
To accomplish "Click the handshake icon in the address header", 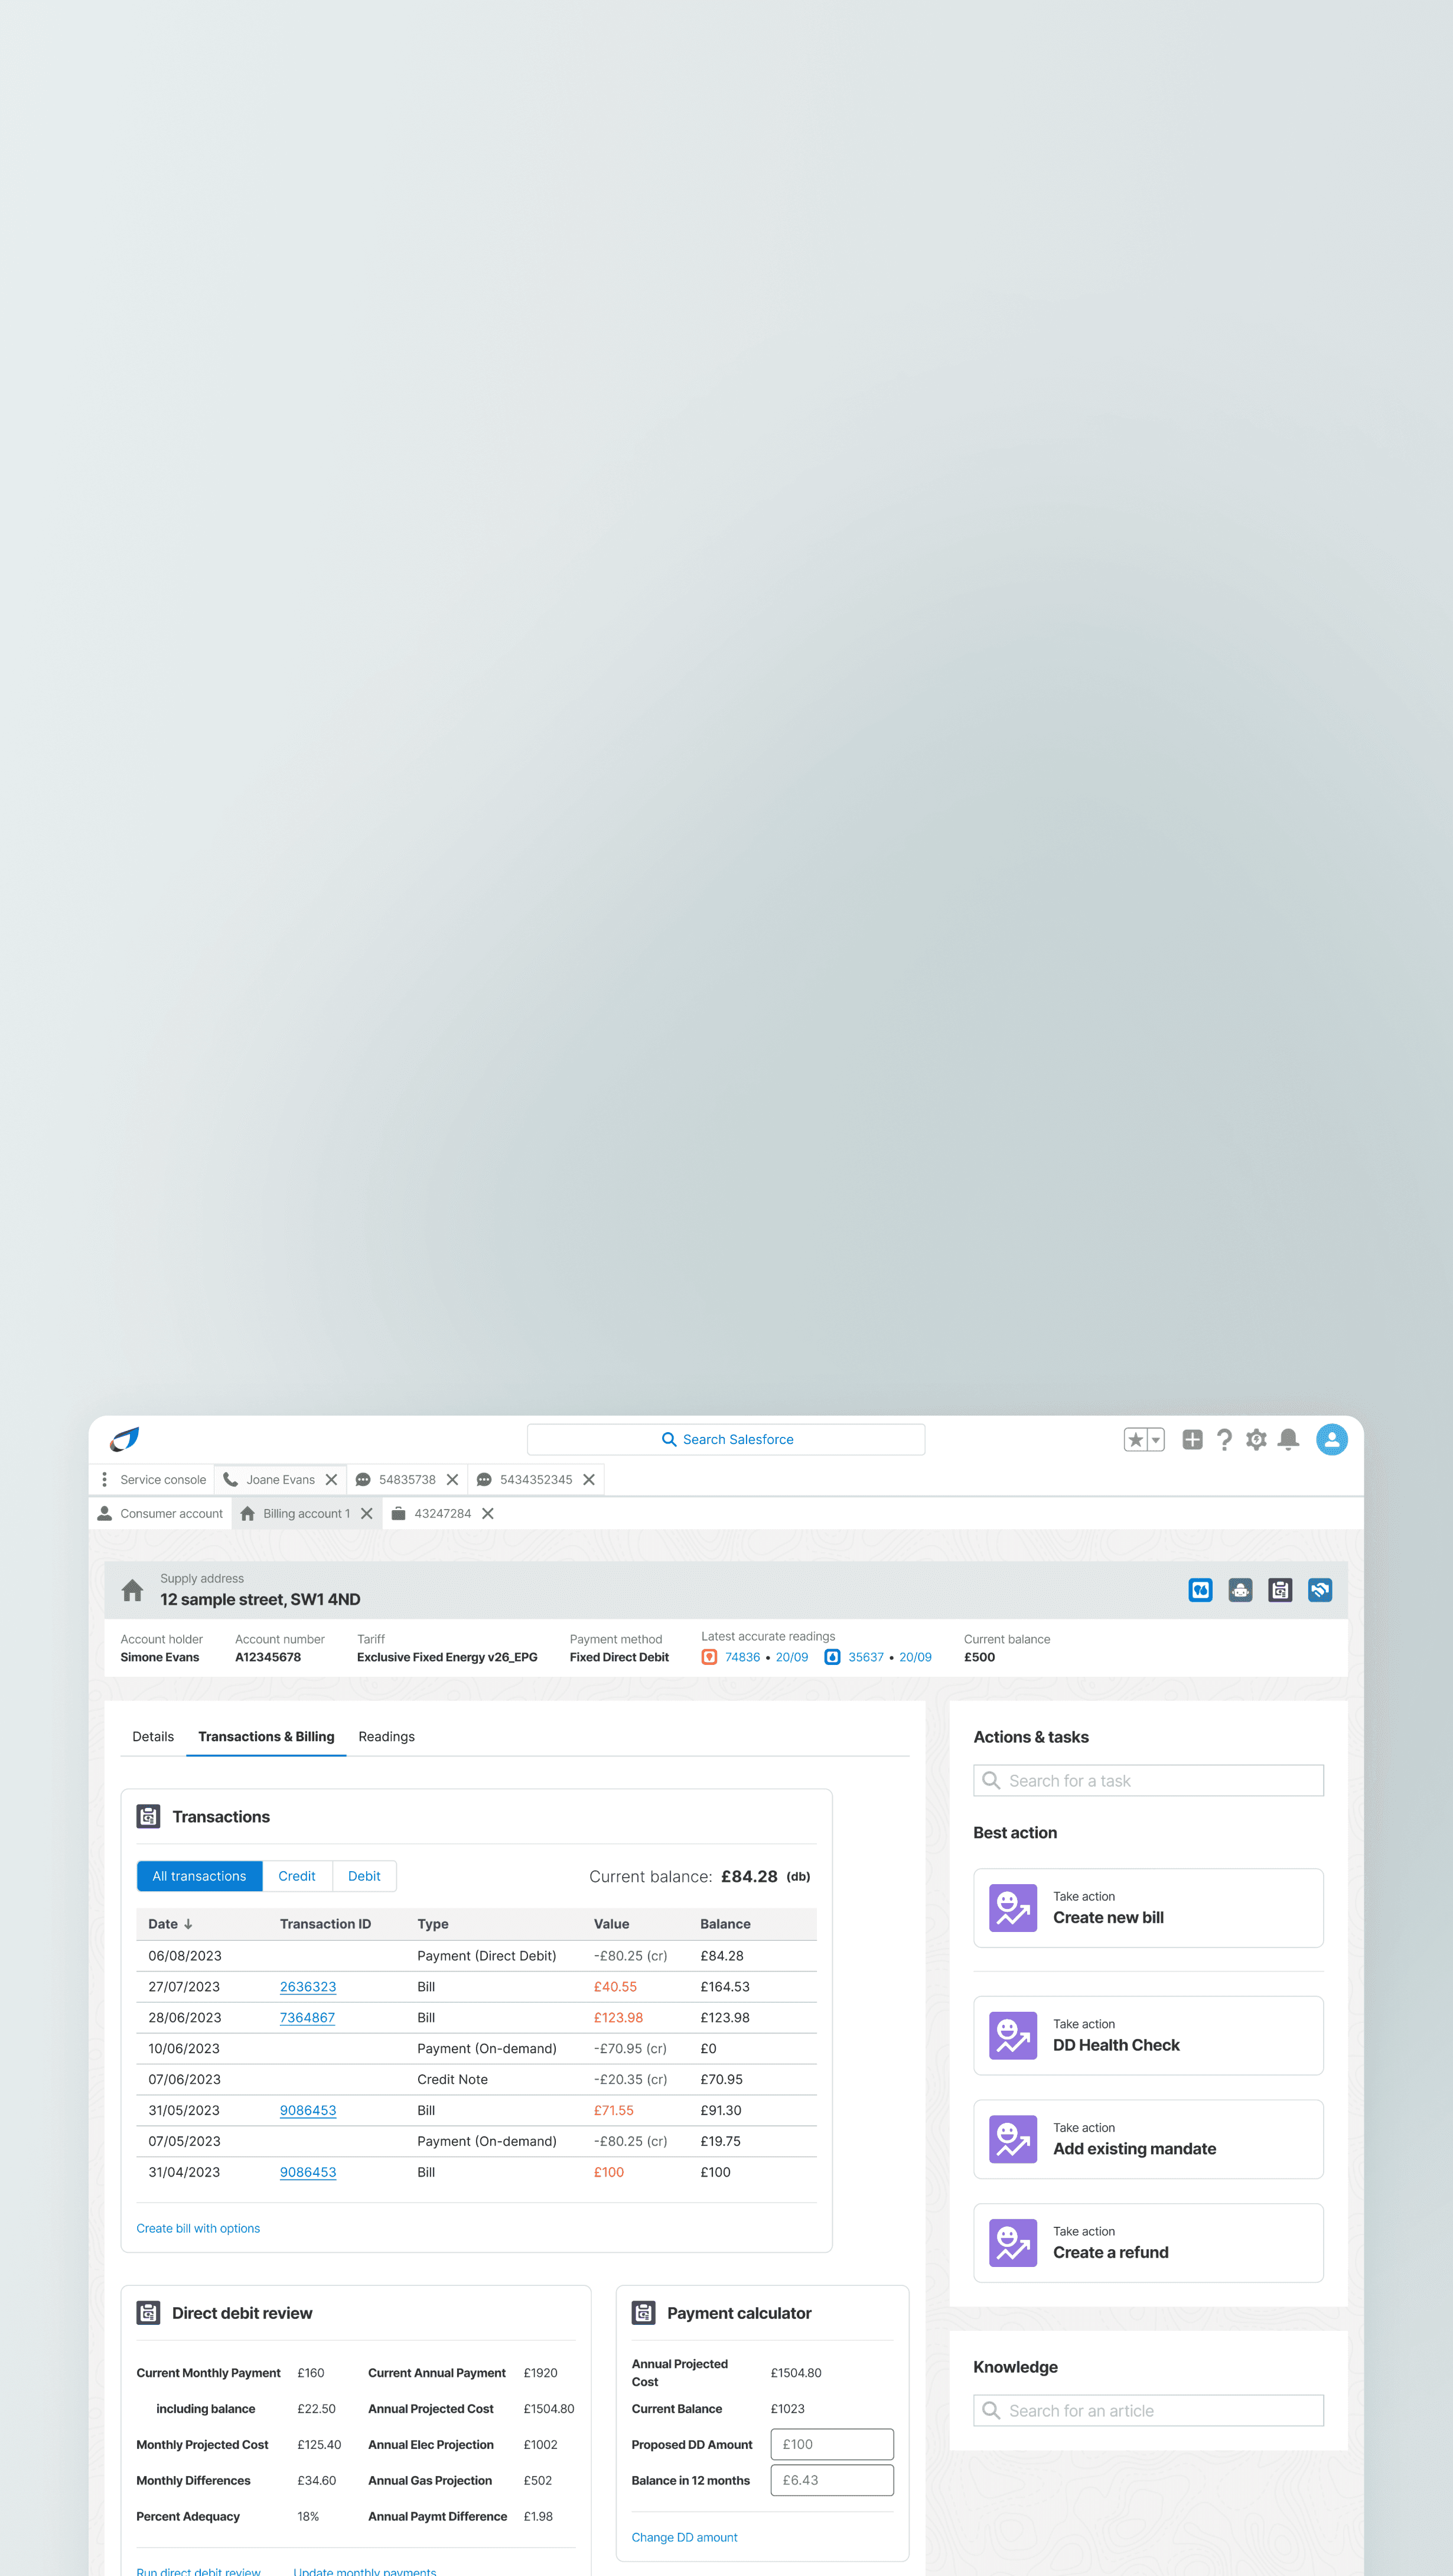I will click(x=1320, y=1590).
